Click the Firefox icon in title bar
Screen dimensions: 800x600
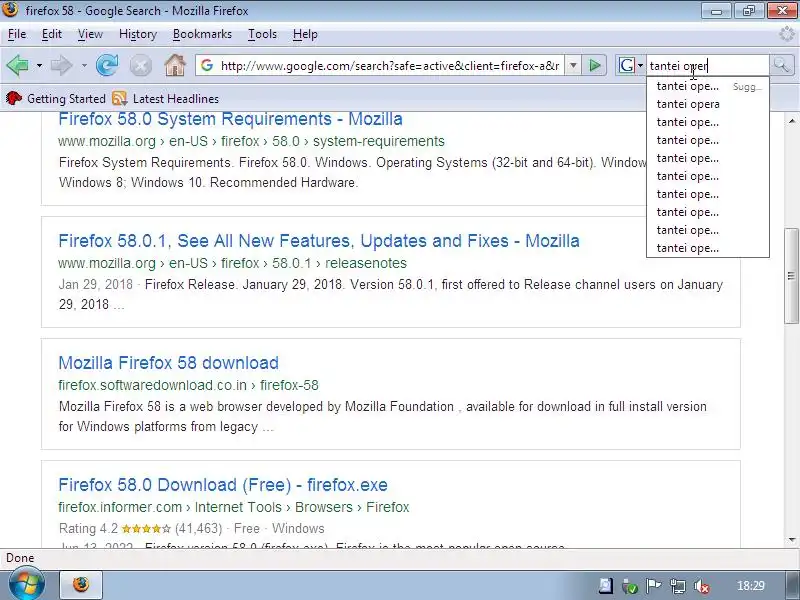pyautogui.click(x=10, y=9)
